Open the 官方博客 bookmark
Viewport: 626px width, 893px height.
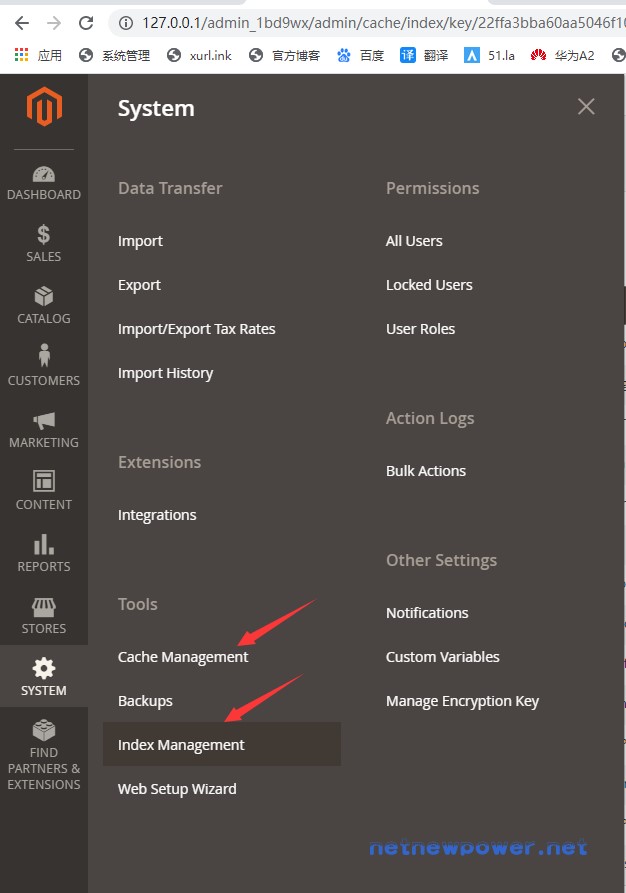(285, 55)
